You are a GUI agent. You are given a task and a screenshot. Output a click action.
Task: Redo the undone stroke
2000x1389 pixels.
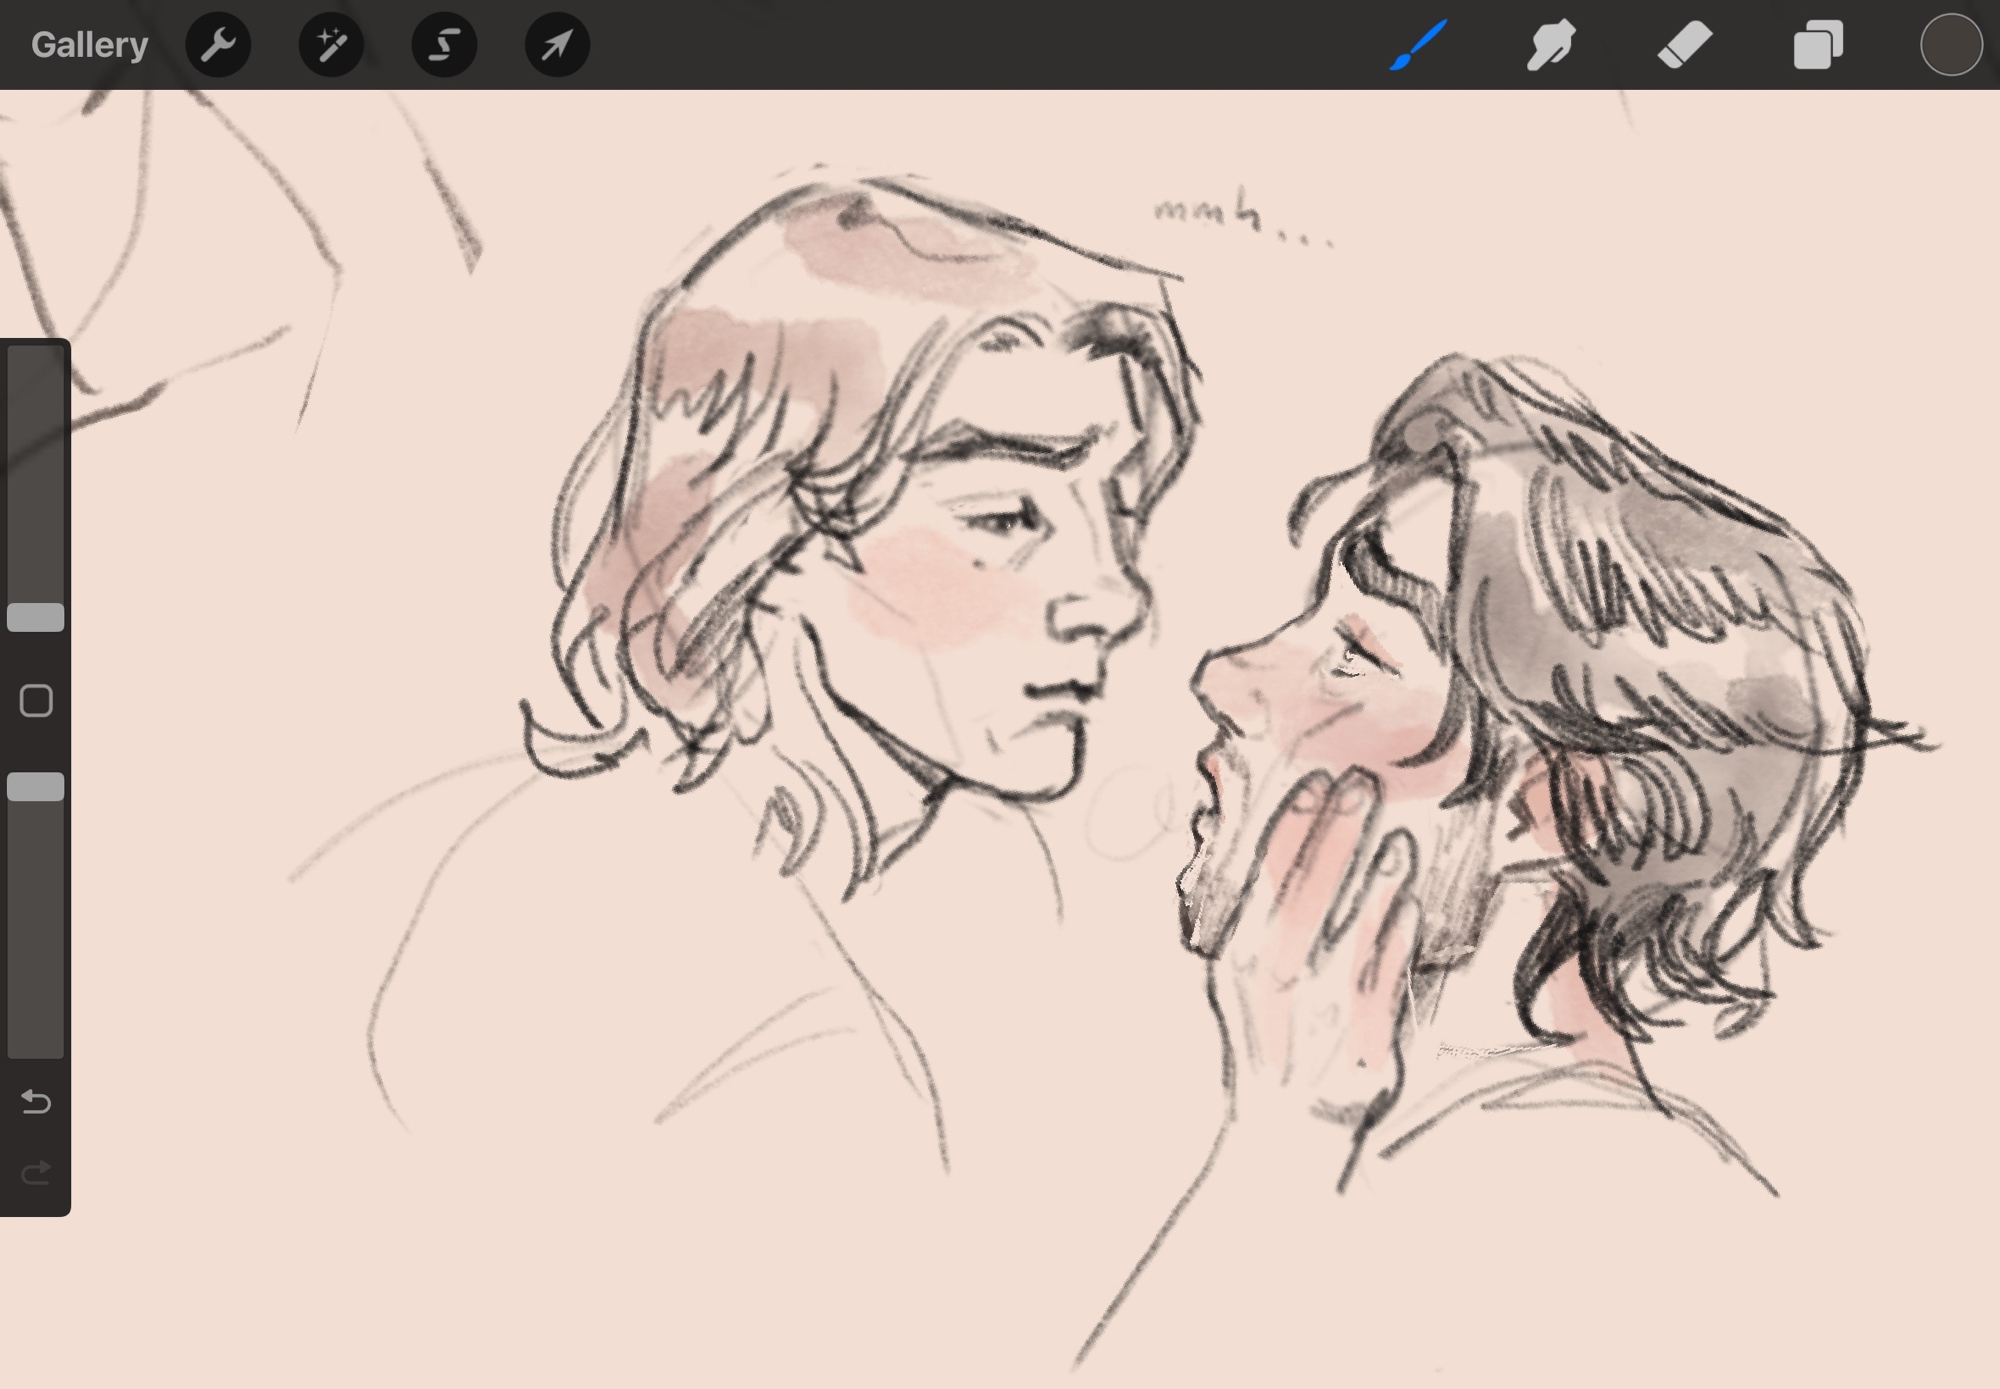[x=36, y=1172]
